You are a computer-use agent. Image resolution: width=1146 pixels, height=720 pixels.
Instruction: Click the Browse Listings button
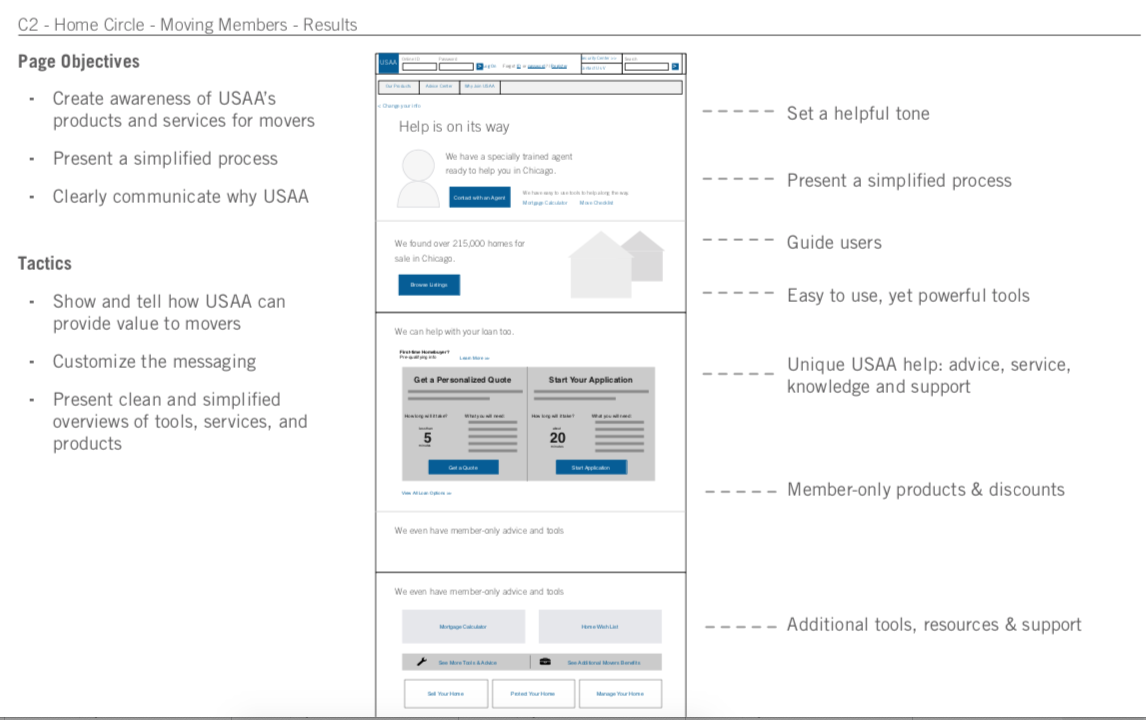[x=429, y=285]
